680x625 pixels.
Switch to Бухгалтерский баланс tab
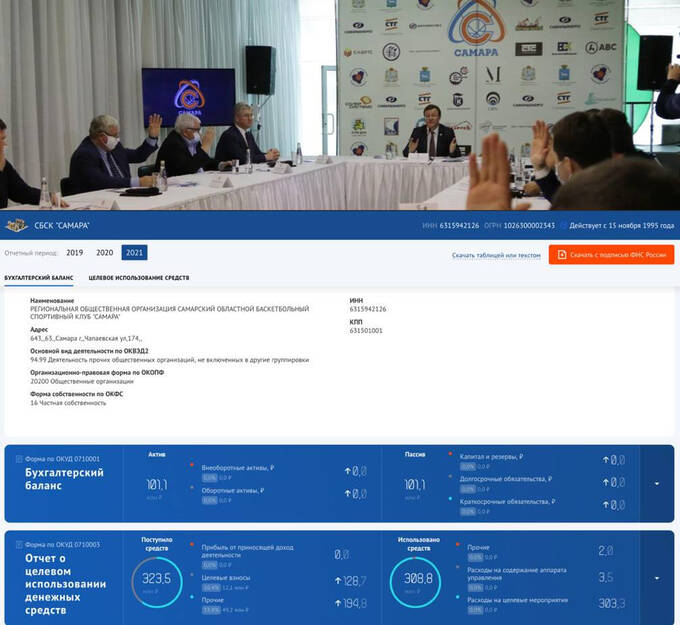click(38, 277)
